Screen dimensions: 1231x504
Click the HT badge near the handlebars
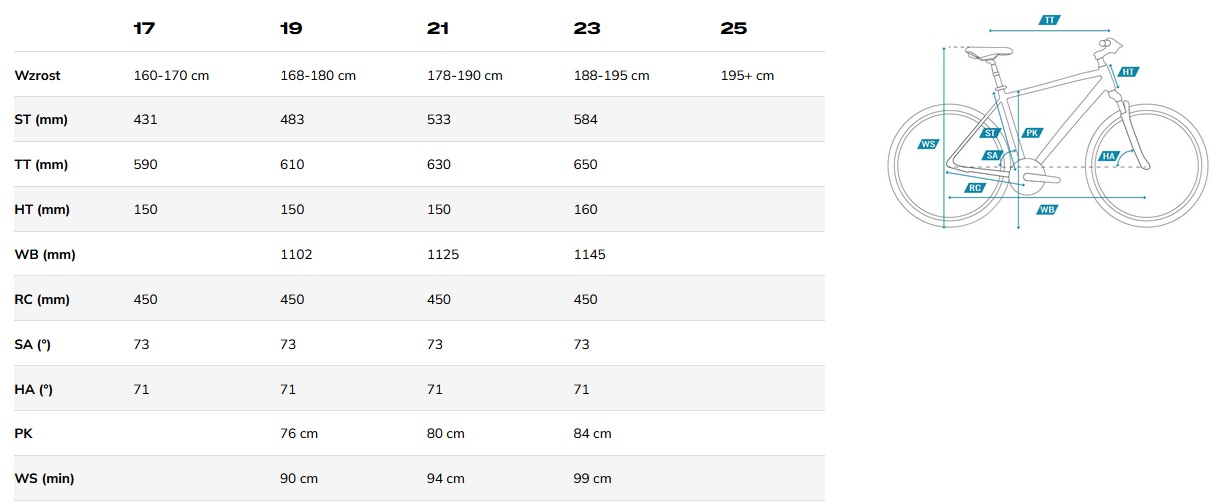pos(1127,72)
